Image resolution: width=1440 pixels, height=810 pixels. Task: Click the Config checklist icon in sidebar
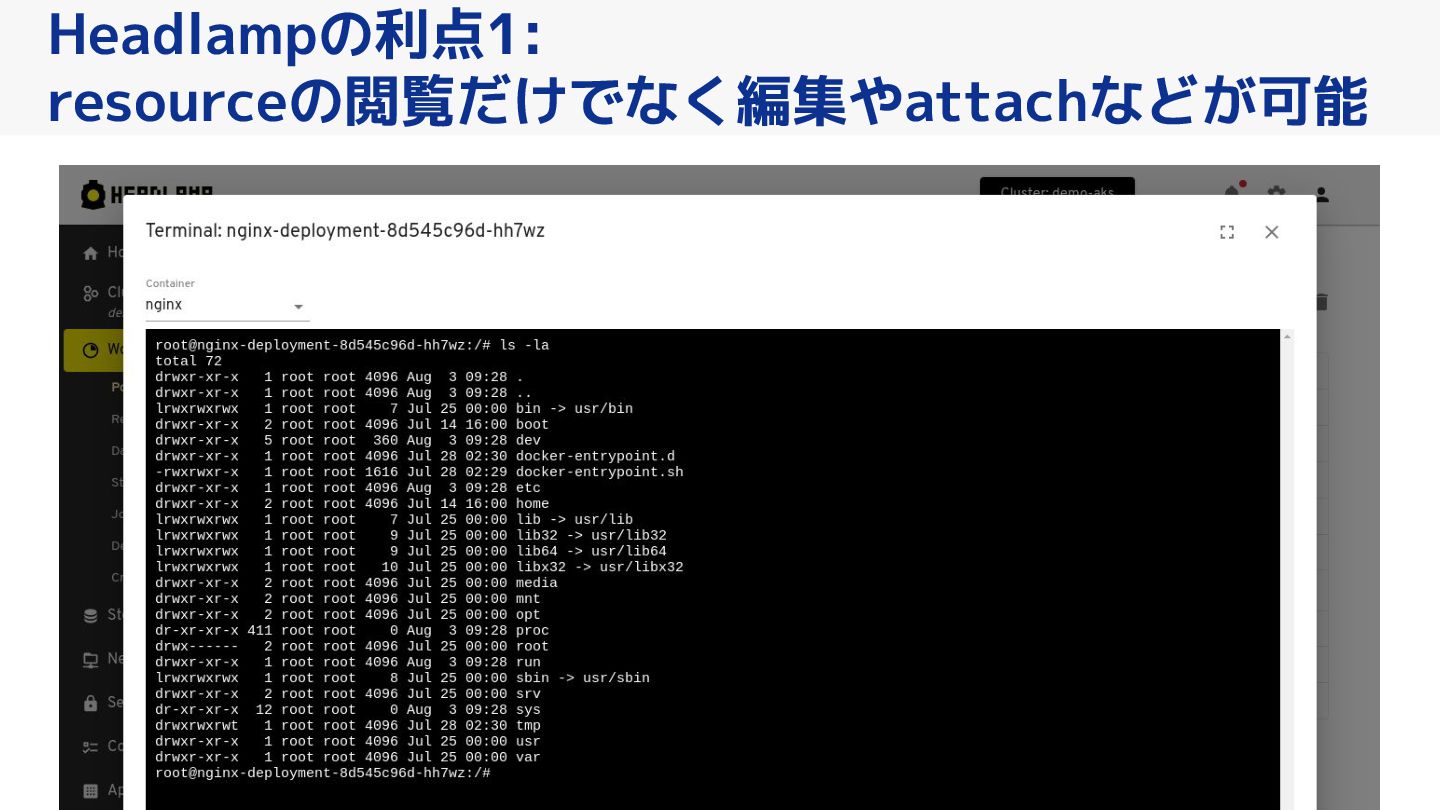click(91, 747)
